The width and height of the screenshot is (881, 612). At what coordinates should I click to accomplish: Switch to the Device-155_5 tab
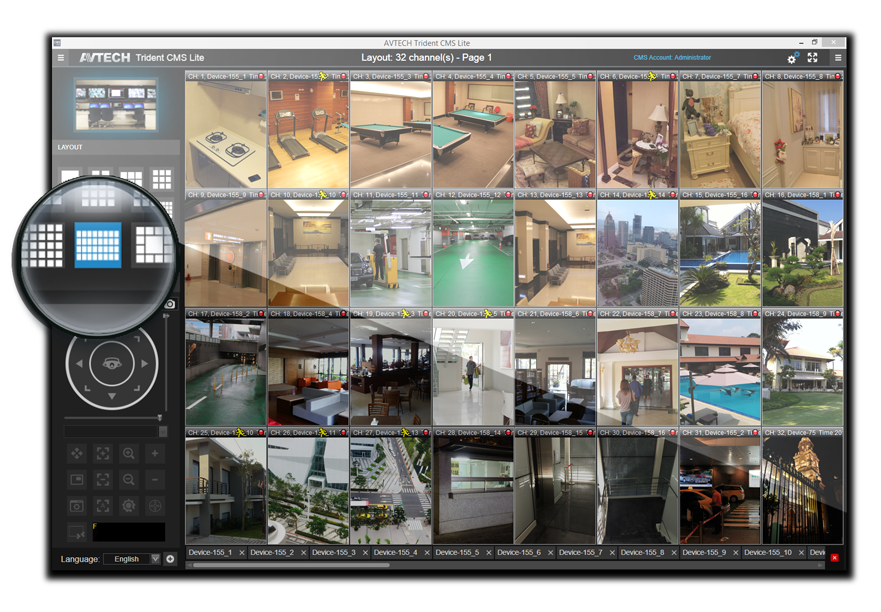tap(457, 553)
